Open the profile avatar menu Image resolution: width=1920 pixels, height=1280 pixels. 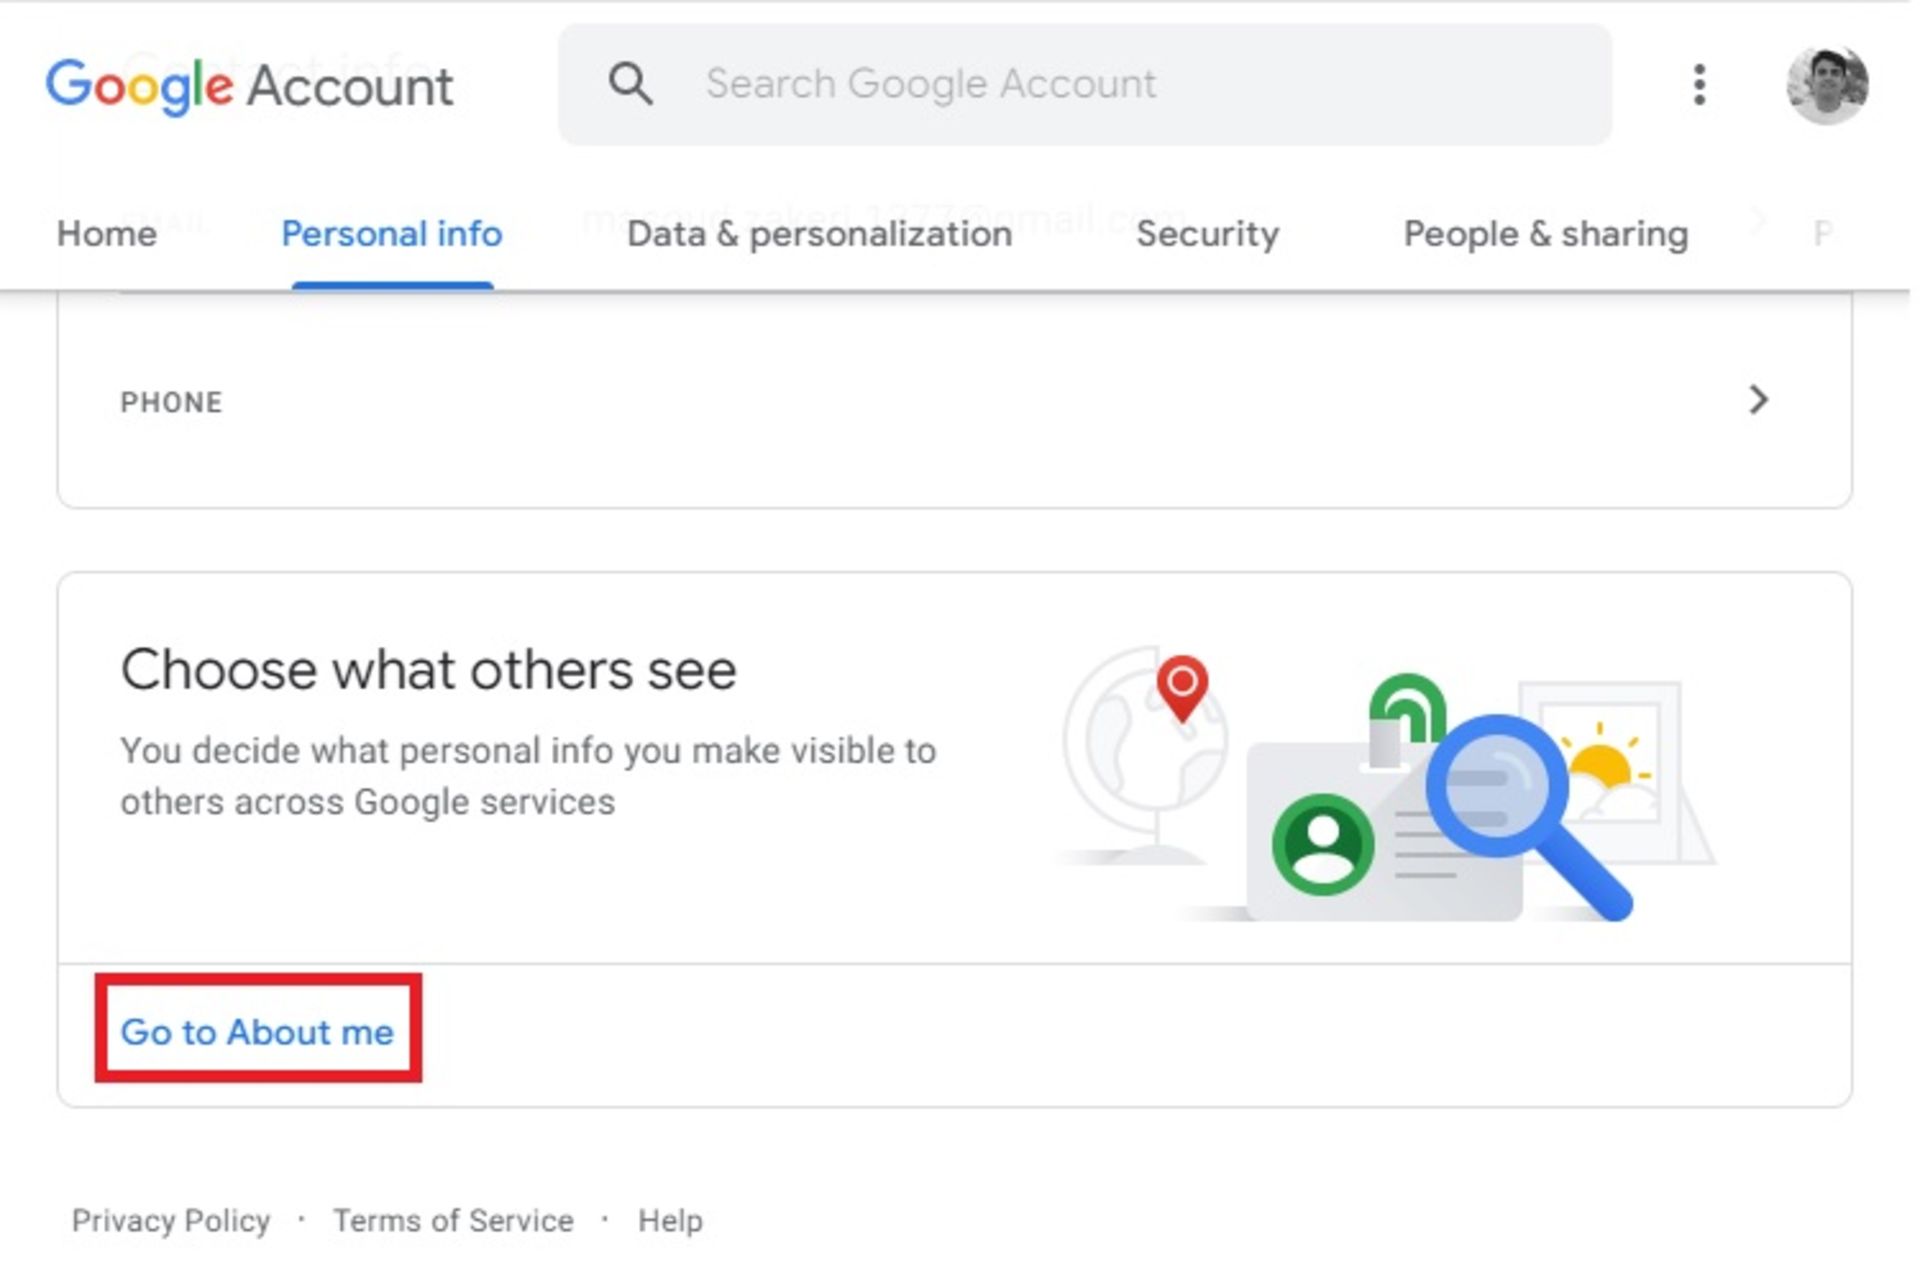click(x=1827, y=86)
